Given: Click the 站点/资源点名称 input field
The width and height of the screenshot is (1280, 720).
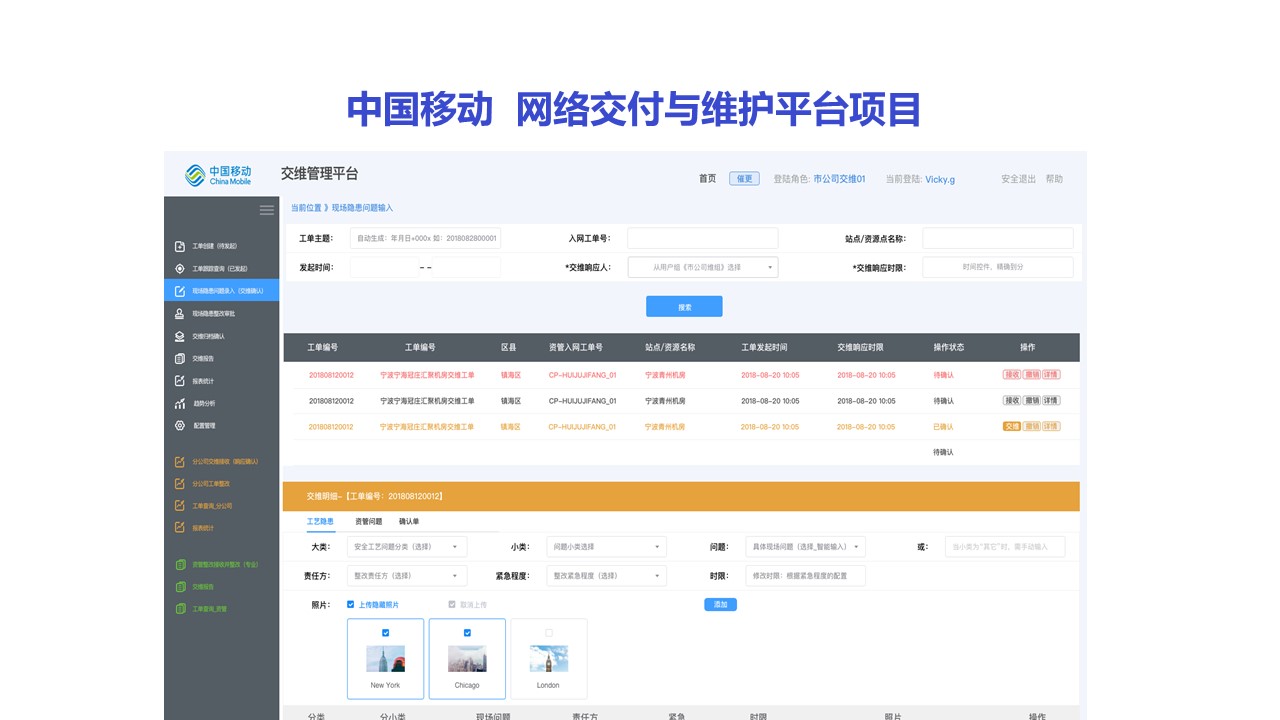Looking at the screenshot, I should click(997, 238).
